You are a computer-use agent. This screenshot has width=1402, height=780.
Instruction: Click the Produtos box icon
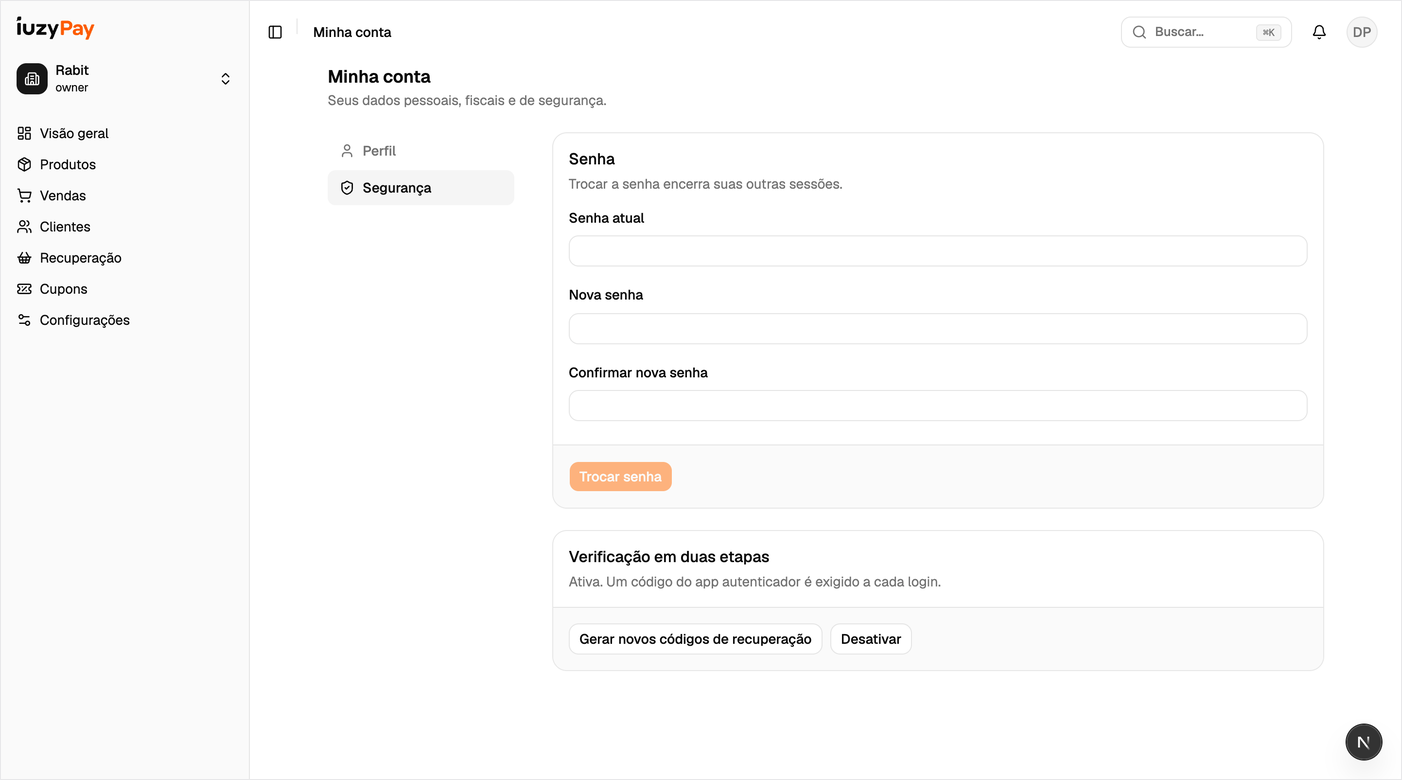(x=24, y=164)
